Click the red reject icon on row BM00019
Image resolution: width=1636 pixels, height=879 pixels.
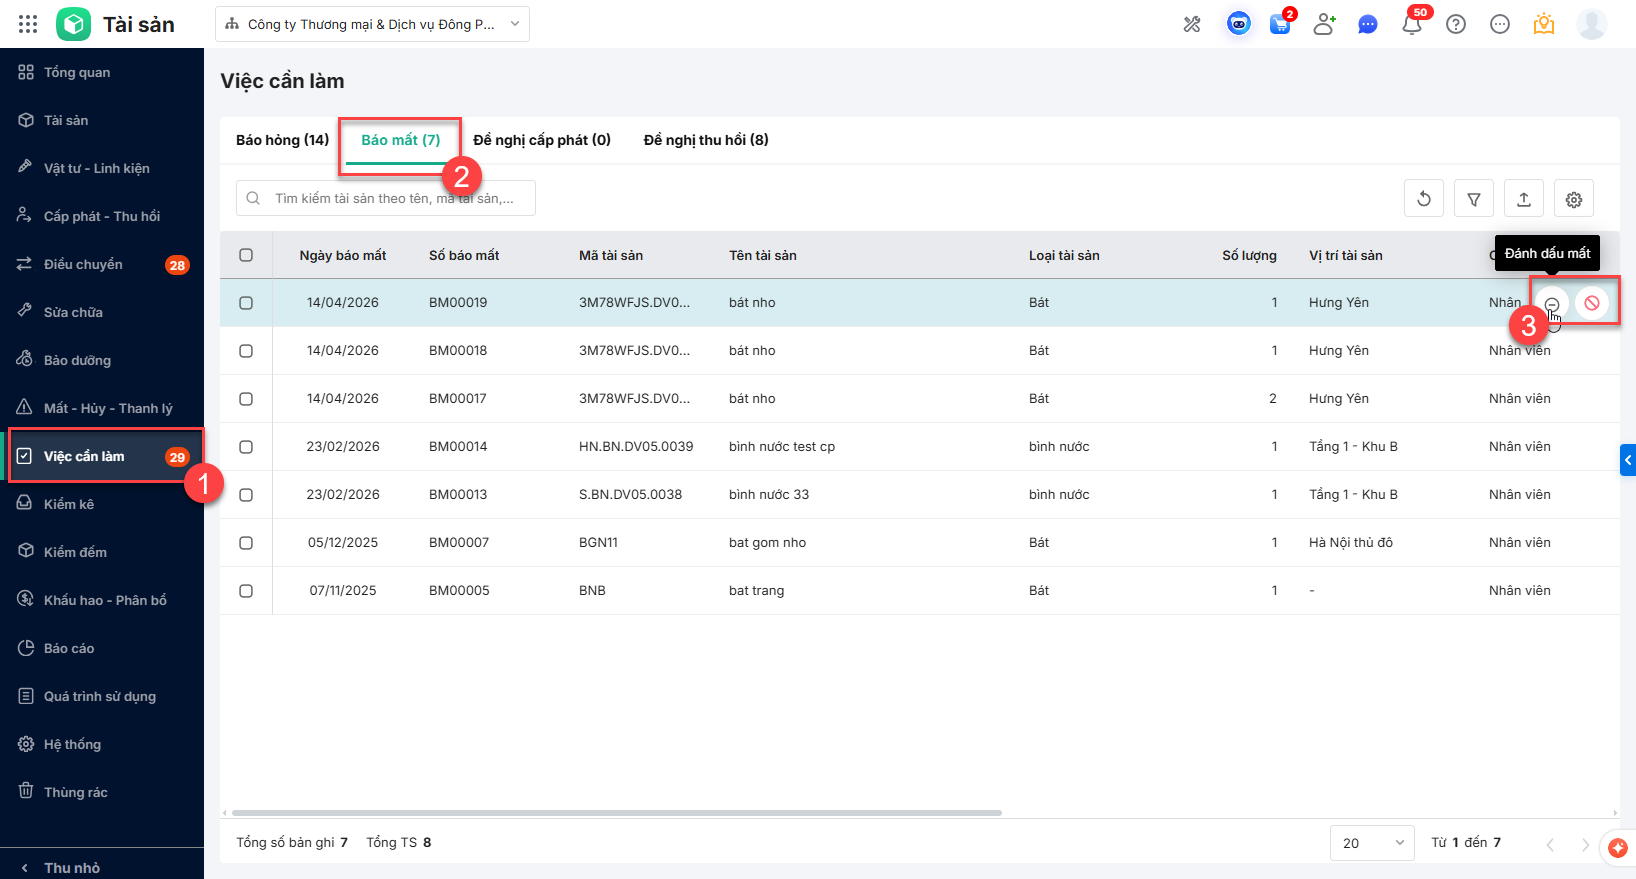click(1591, 303)
